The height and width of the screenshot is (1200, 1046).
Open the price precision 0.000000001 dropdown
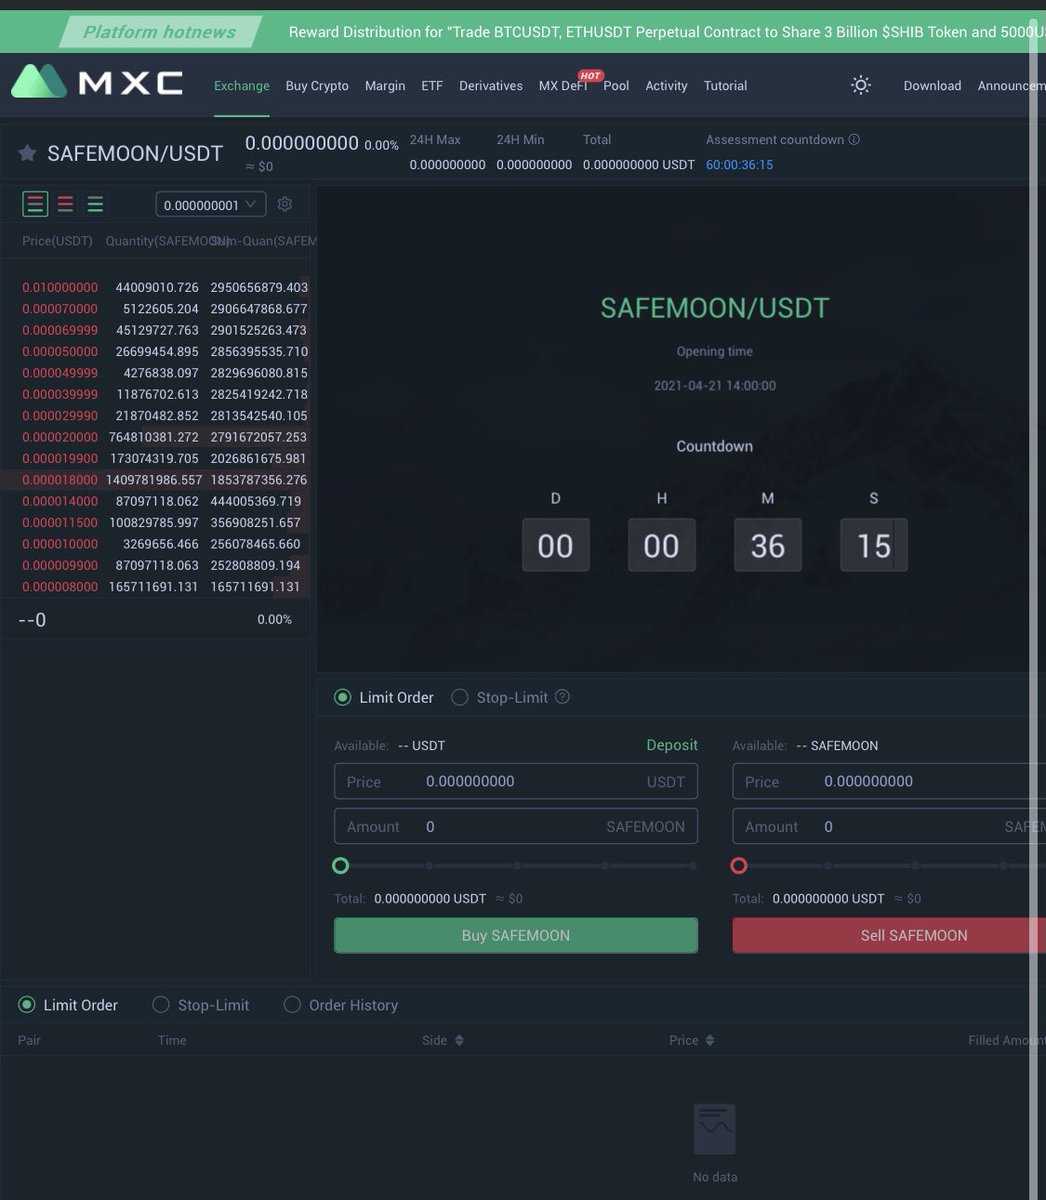coord(211,204)
